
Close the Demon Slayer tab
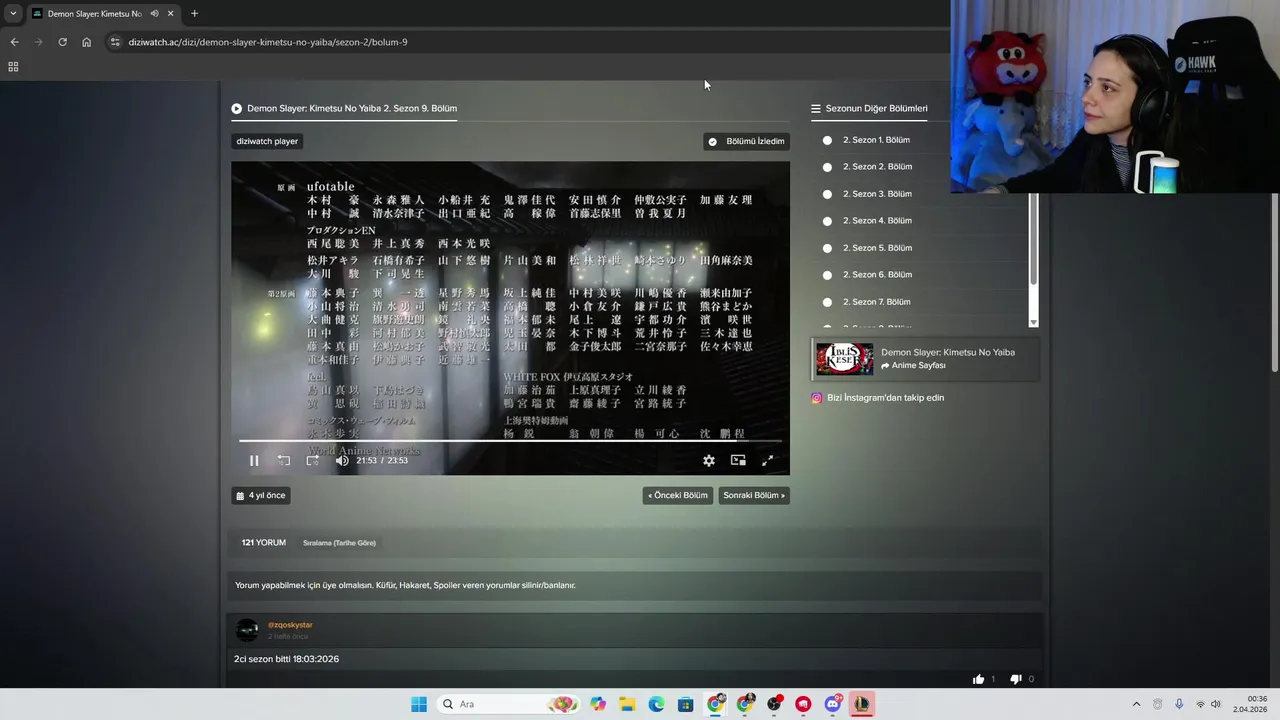(171, 13)
